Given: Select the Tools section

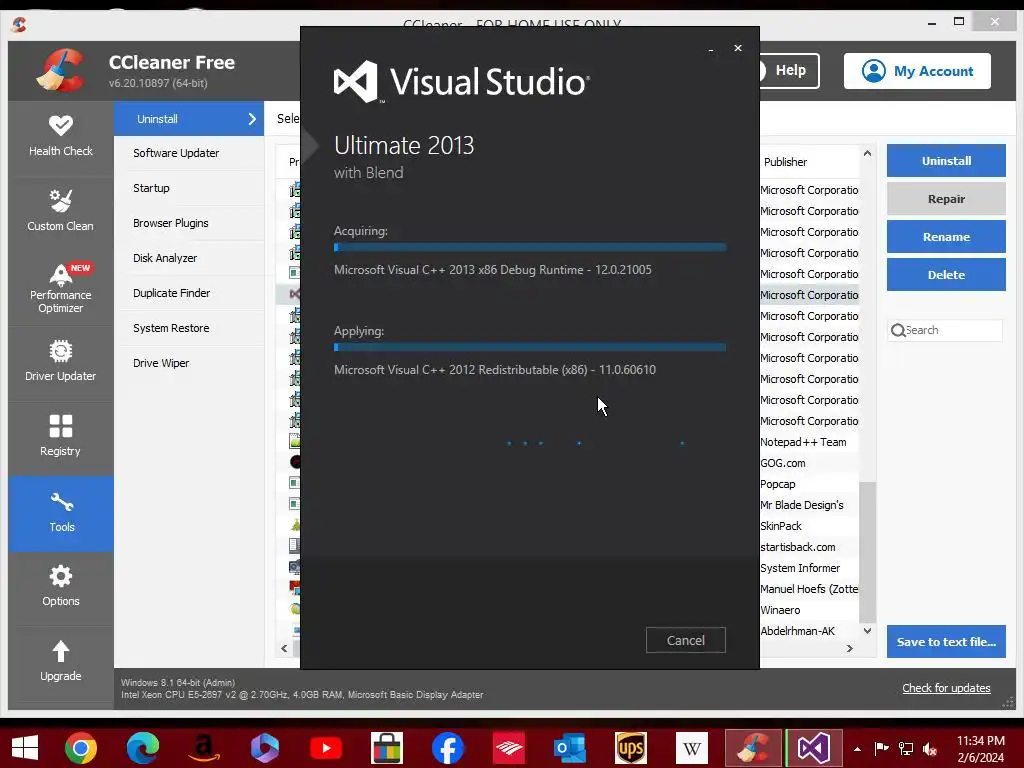Looking at the screenshot, I should tap(61, 513).
